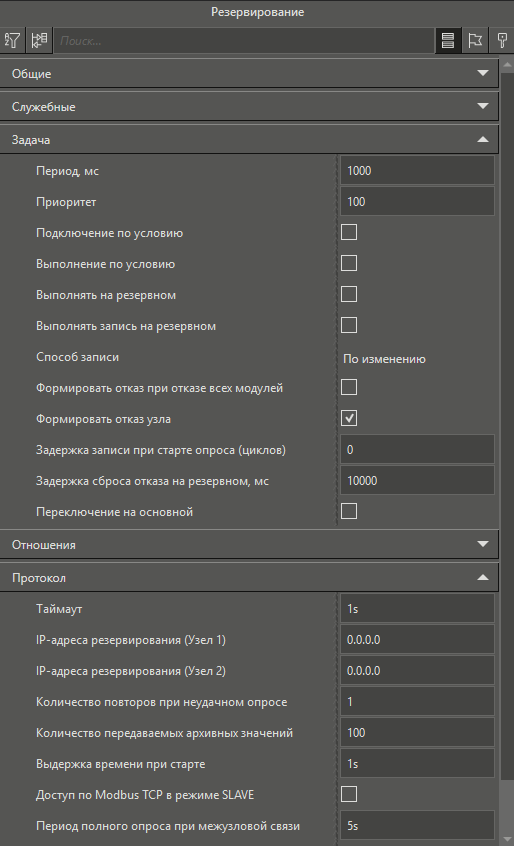The image size is (514, 846).
Task: Edit IP-адреса резервирования (Узел 2) field
Action: point(417,671)
